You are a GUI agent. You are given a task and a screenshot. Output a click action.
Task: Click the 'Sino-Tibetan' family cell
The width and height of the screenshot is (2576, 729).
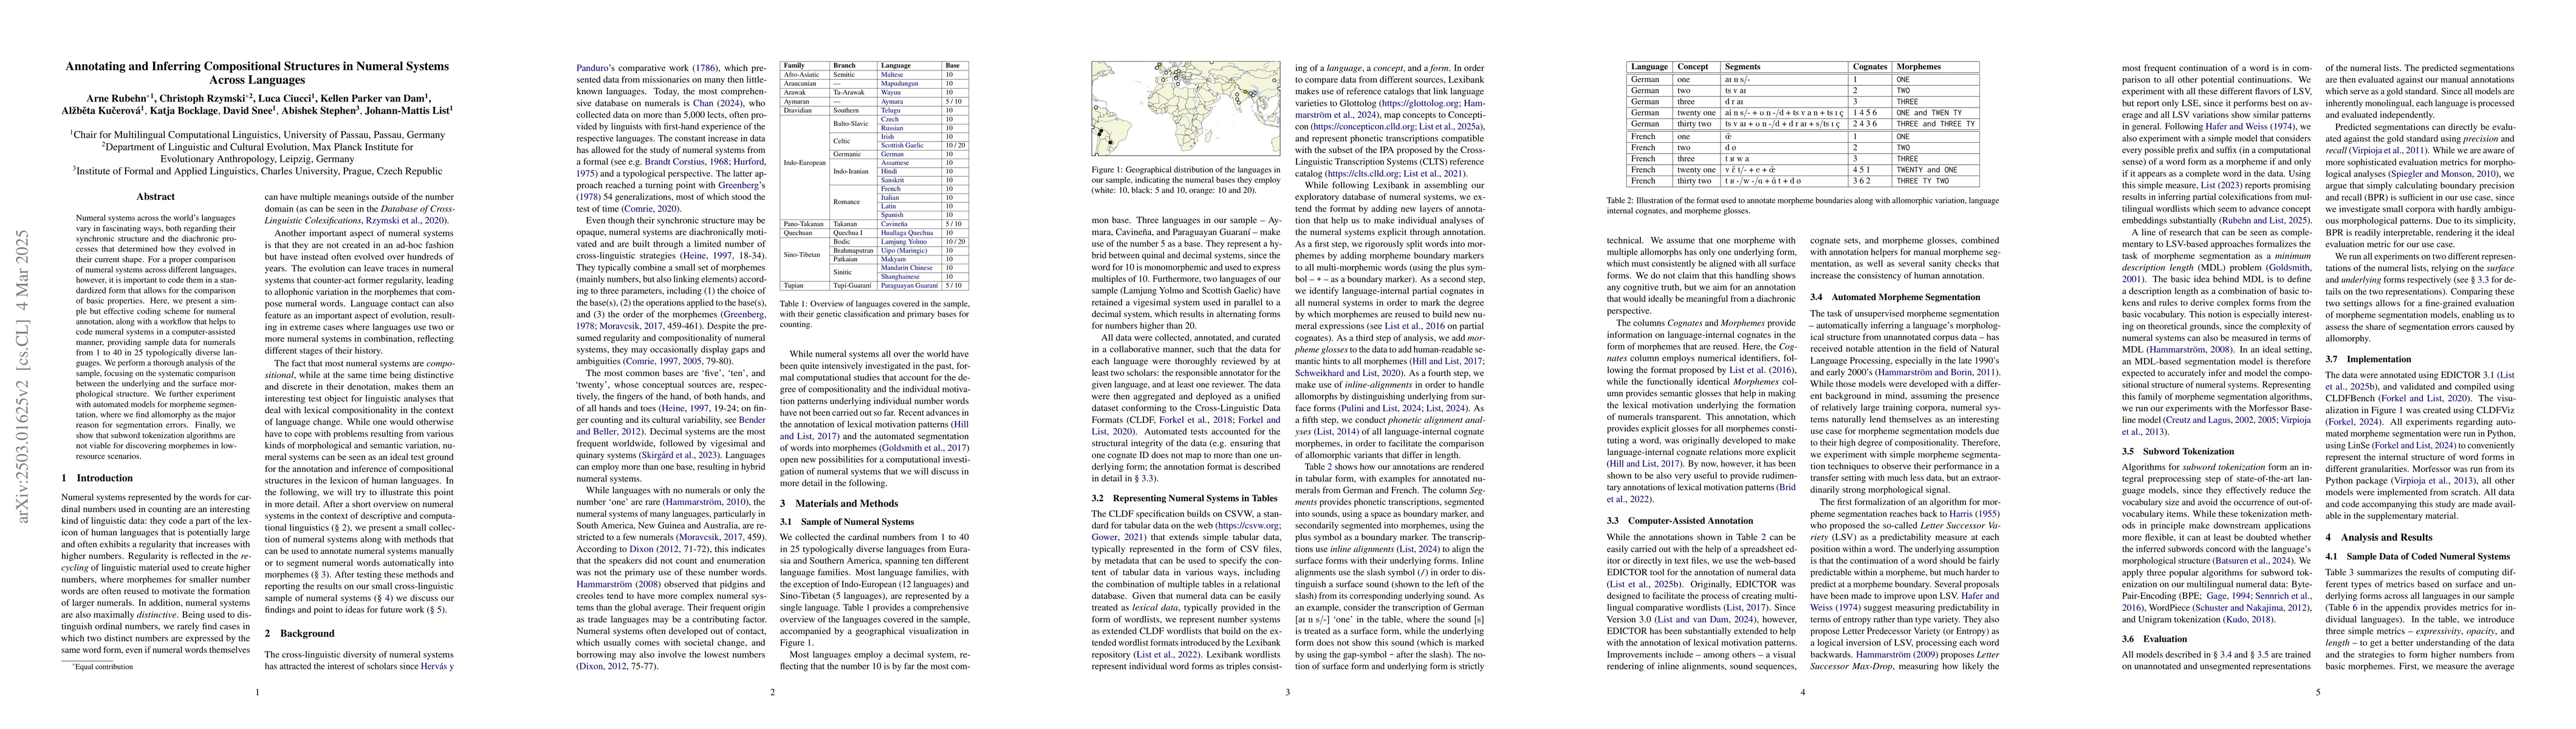click(x=802, y=255)
